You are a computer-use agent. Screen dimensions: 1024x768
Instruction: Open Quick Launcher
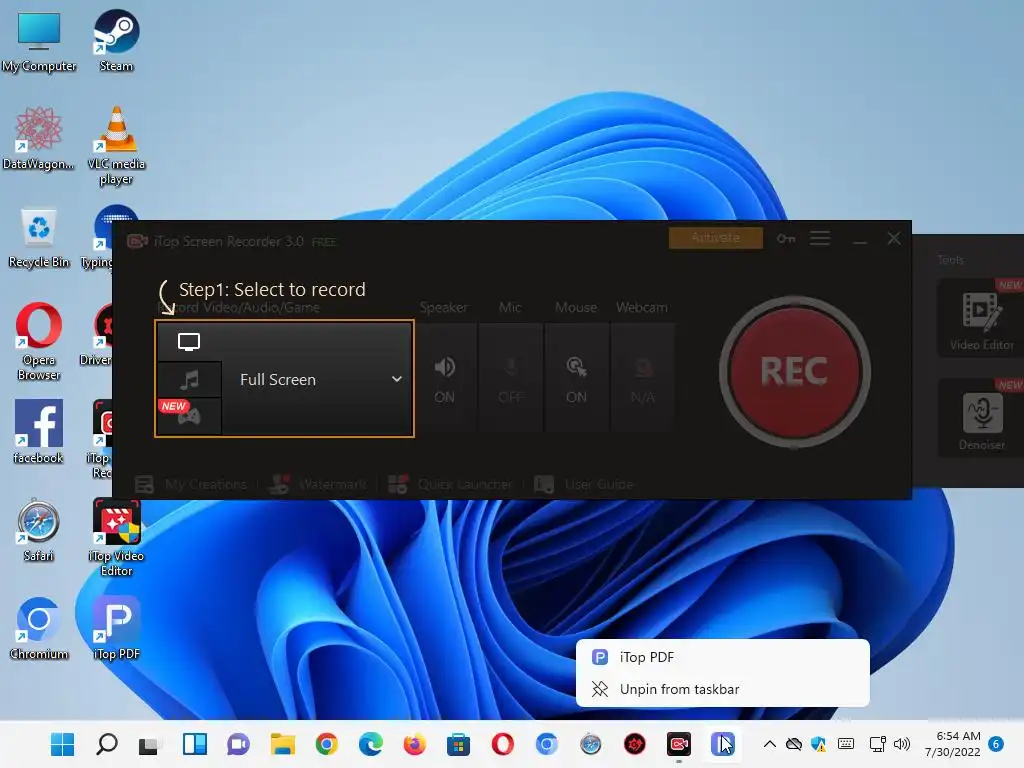pos(450,485)
